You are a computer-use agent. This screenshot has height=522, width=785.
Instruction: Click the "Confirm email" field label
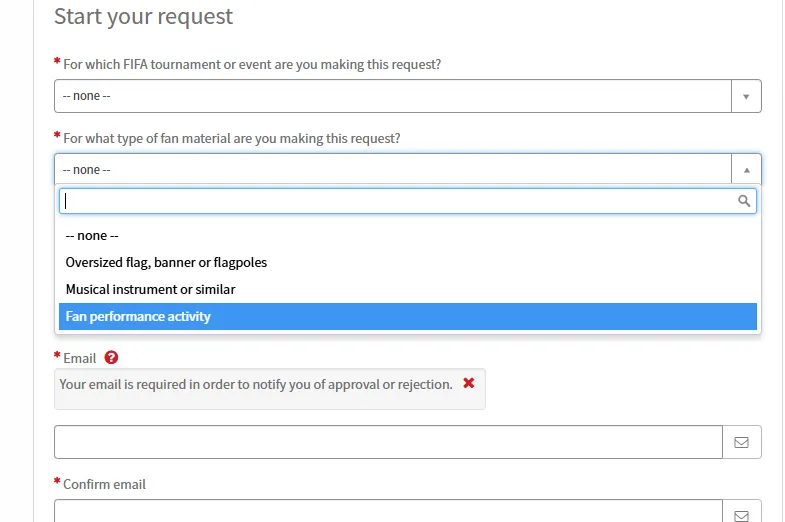pyautogui.click(x=104, y=484)
